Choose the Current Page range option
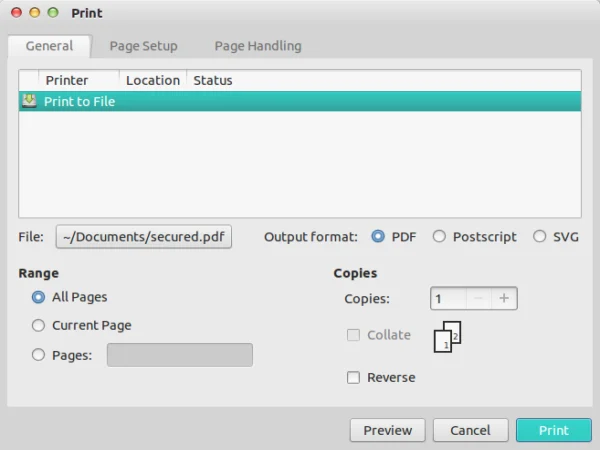The width and height of the screenshot is (600, 450). point(38,325)
